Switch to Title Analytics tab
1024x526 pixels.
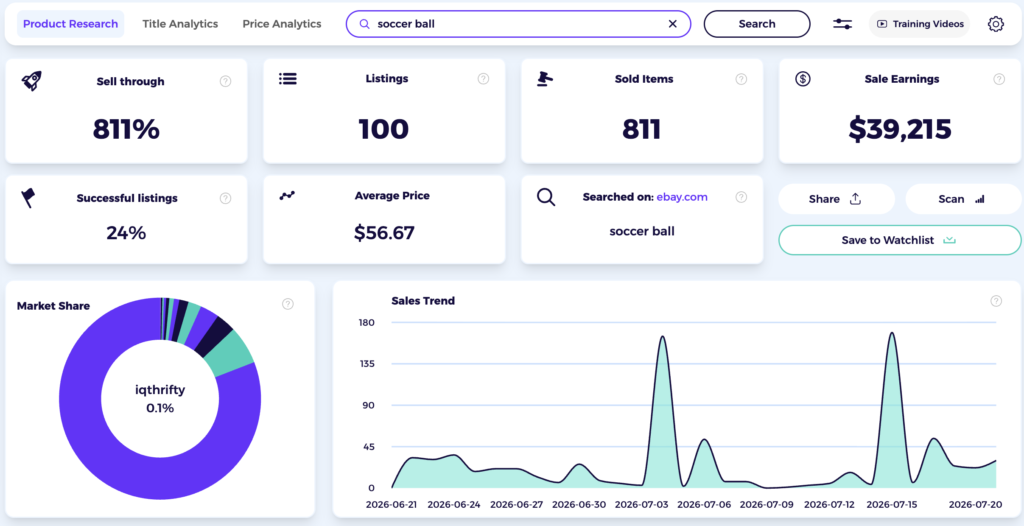pos(180,24)
